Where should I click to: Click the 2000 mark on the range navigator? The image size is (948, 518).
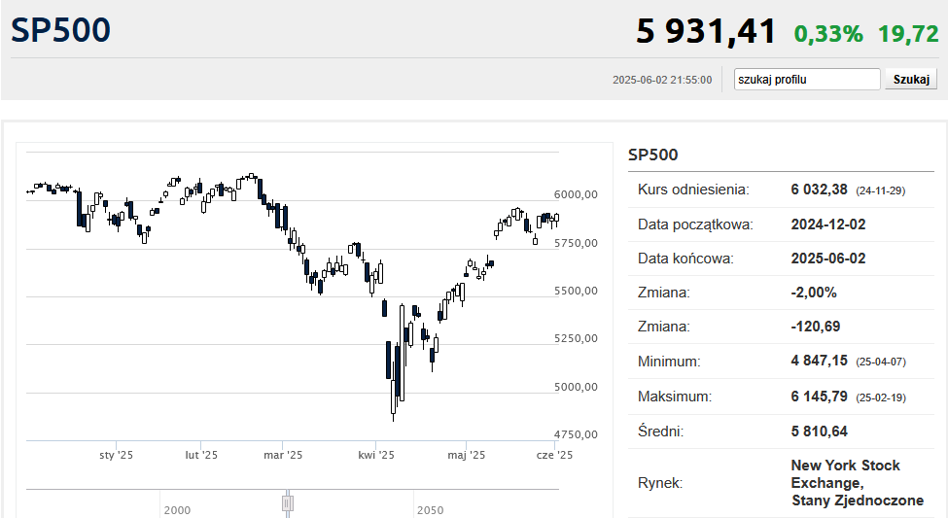click(177, 511)
